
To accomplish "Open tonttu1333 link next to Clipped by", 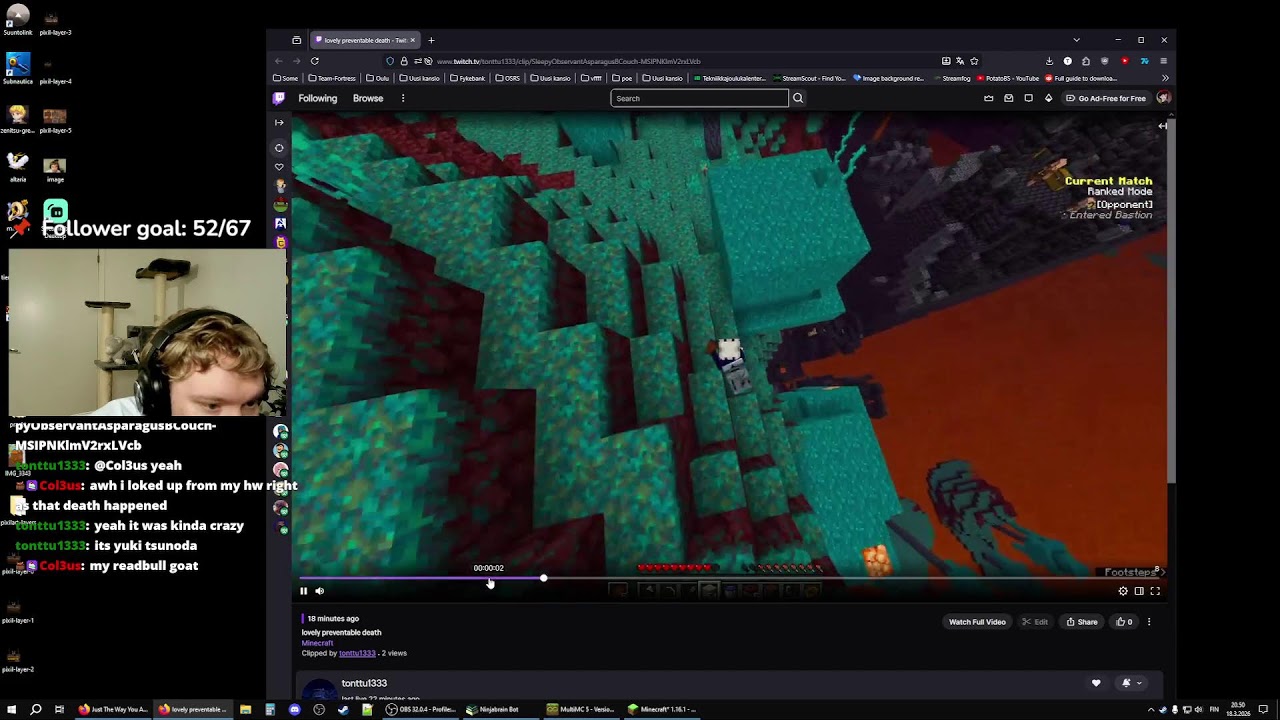I will click(x=357, y=653).
